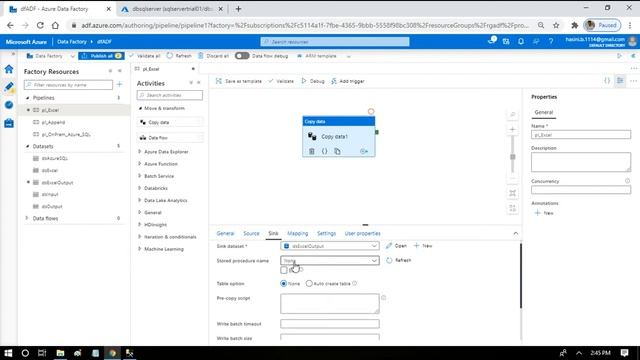Add a new annotation with the New button

point(544,213)
